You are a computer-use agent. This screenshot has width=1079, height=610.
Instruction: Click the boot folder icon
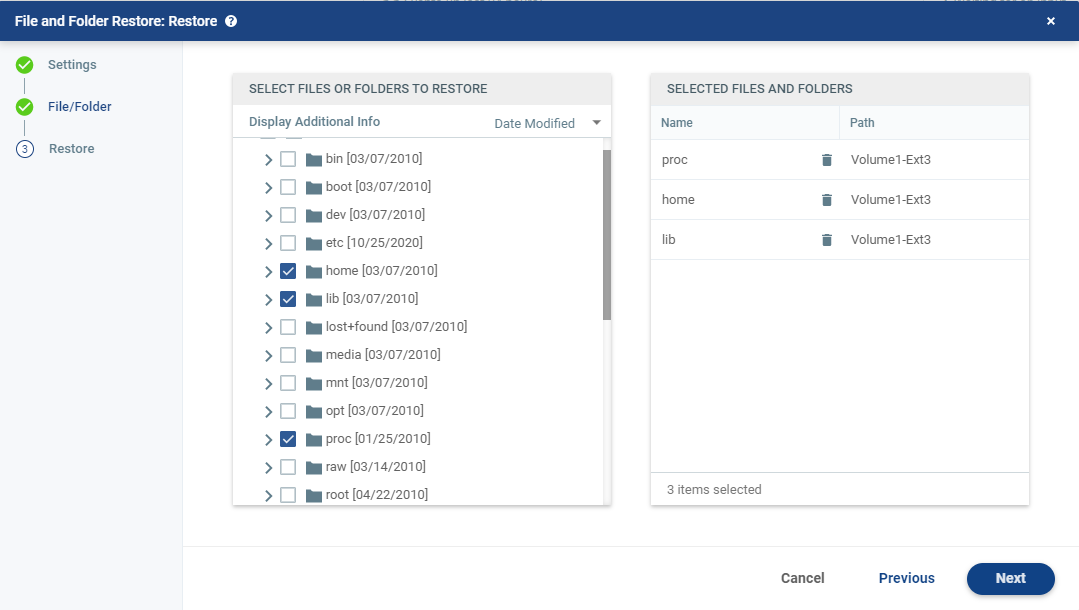[314, 187]
